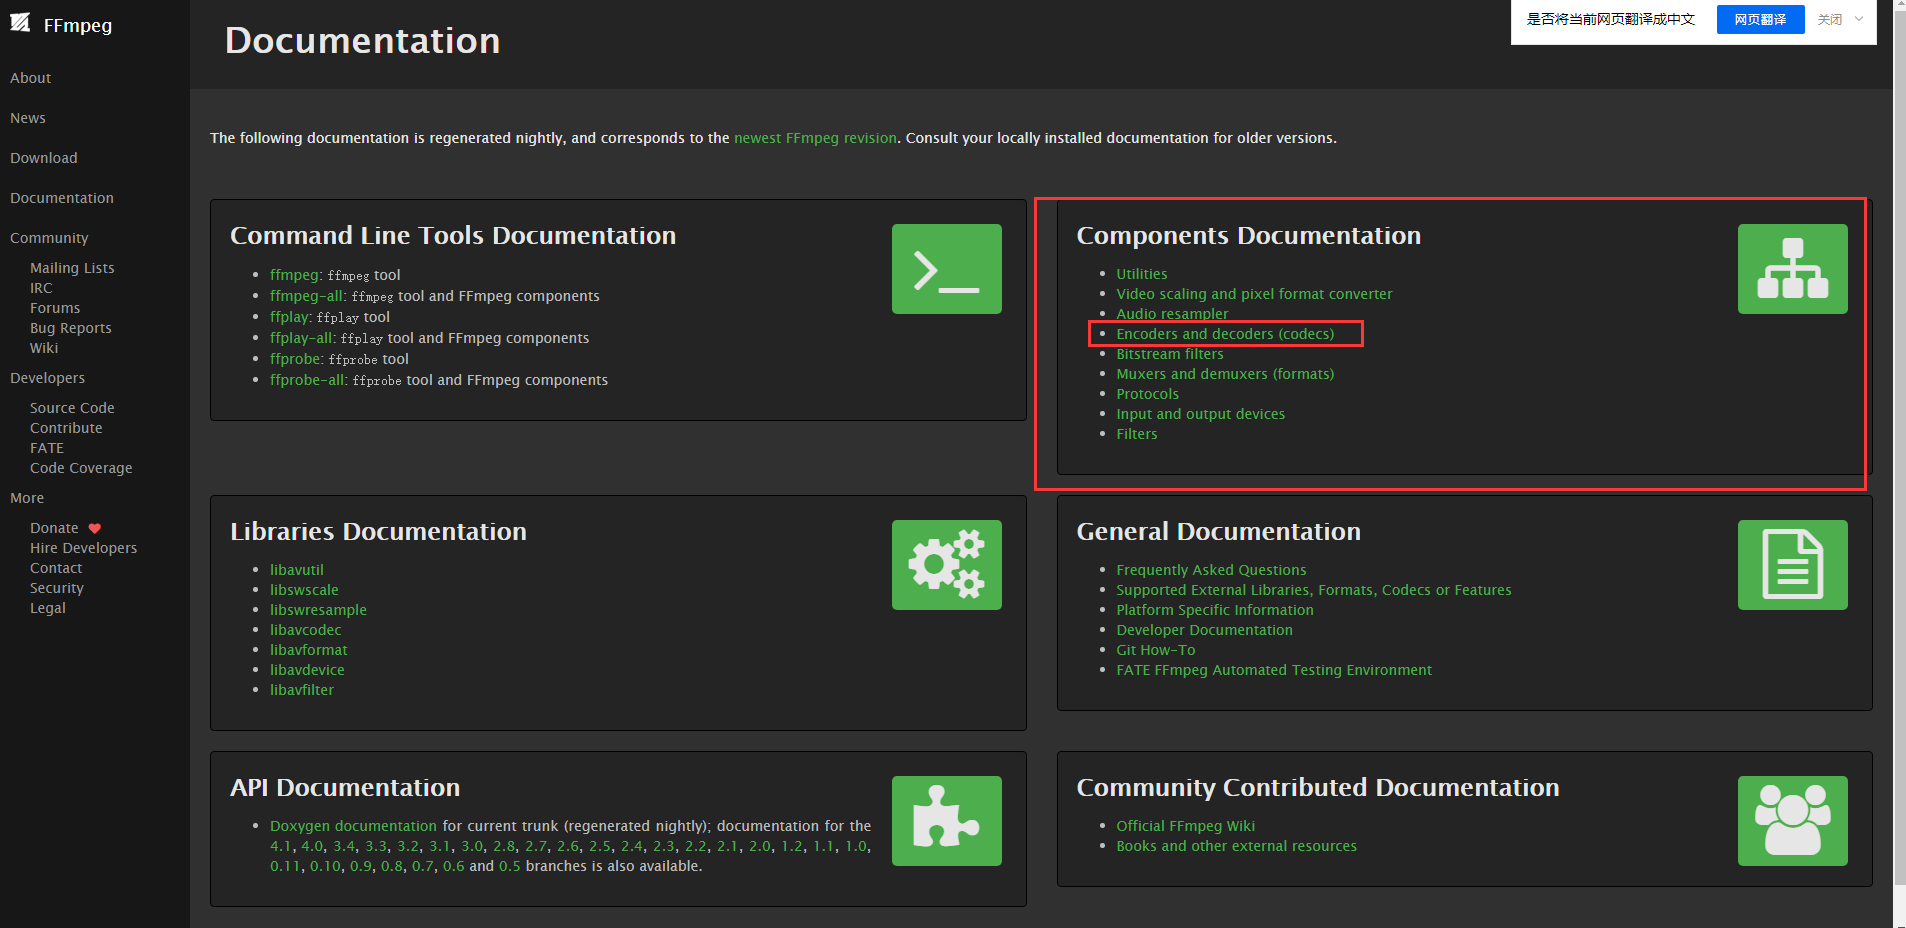Open the Developers sidebar section
The width and height of the screenshot is (1906, 928).
47,378
